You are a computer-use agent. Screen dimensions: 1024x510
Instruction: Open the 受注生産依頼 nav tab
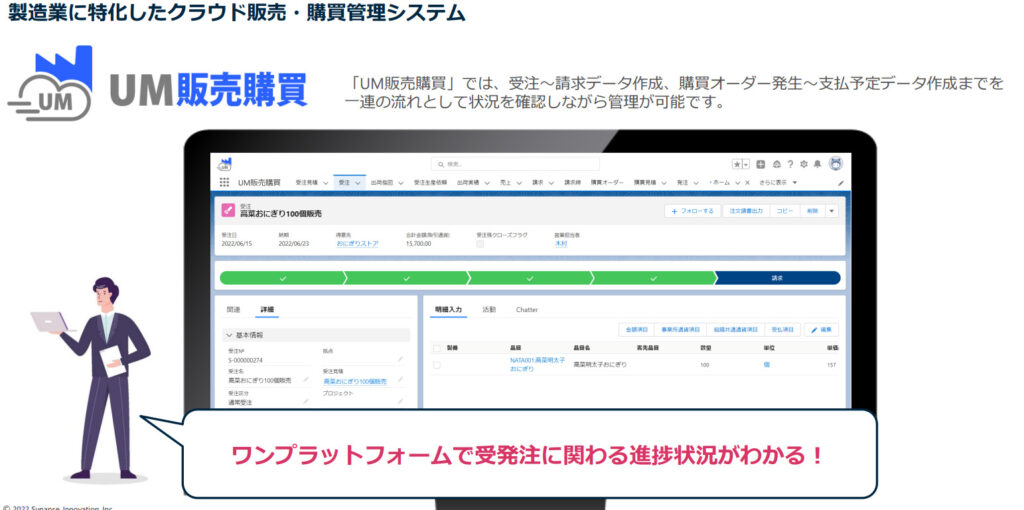pos(430,183)
